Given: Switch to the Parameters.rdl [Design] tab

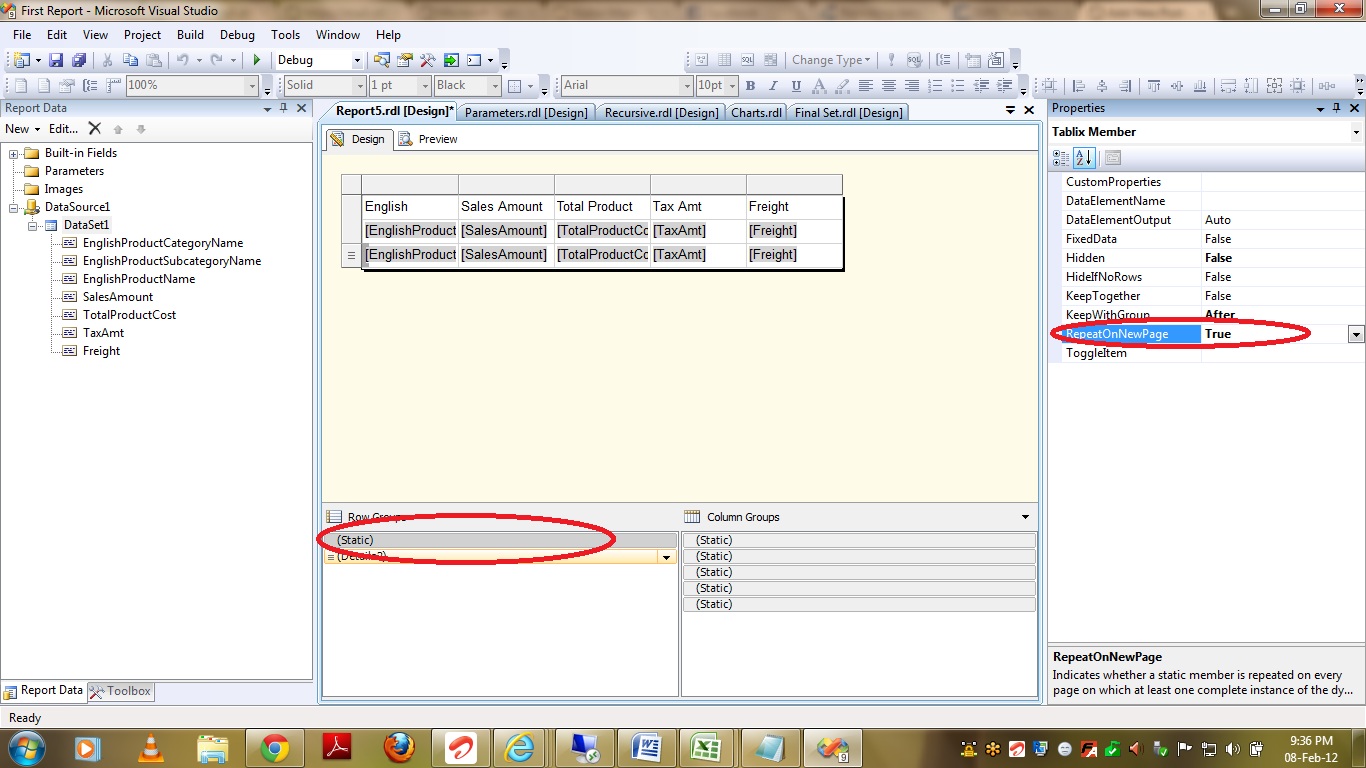Looking at the screenshot, I should pos(526,112).
